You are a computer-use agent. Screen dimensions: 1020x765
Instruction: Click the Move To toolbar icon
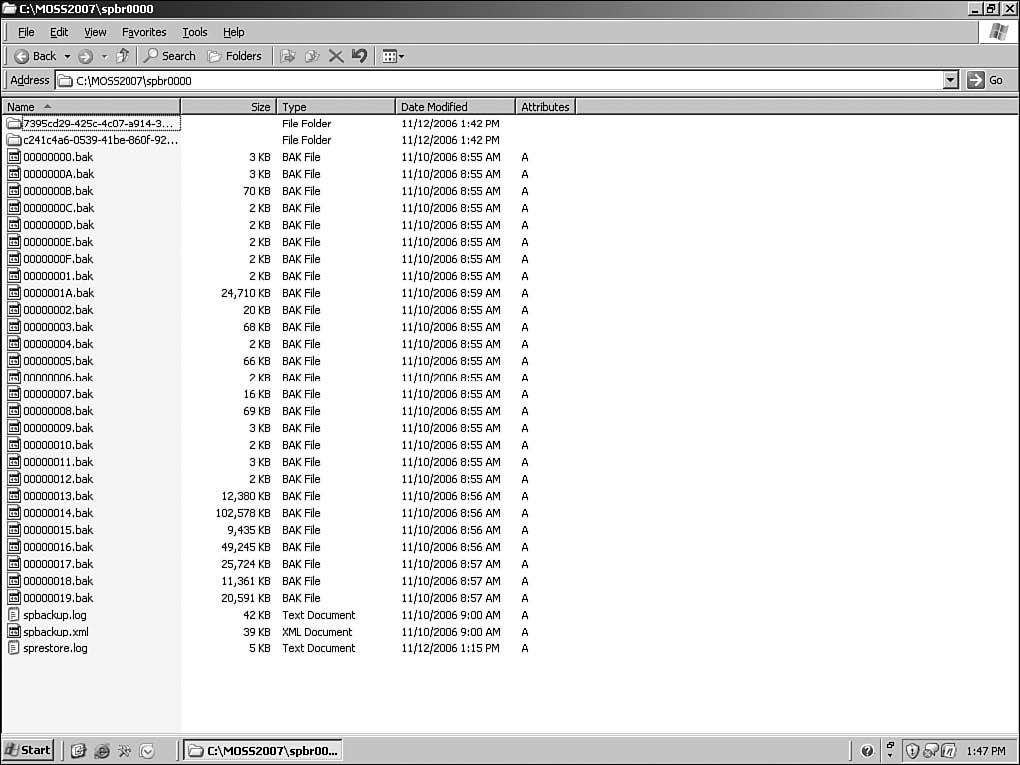(288, 56)
